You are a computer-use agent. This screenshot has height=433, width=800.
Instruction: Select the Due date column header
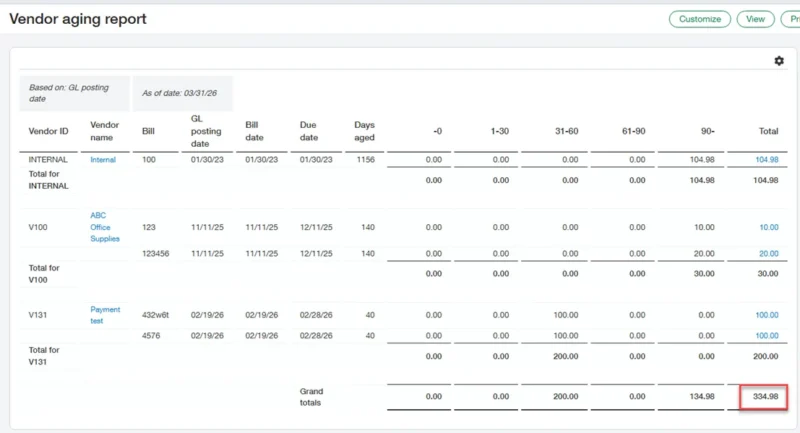pos(309,131)
